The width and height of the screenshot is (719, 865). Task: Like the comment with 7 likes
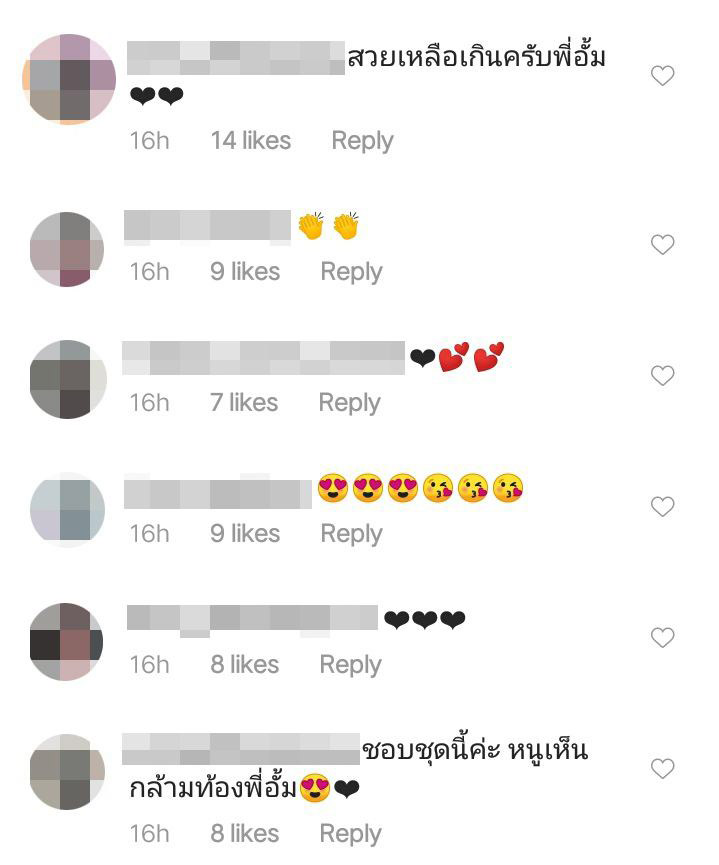662,376
